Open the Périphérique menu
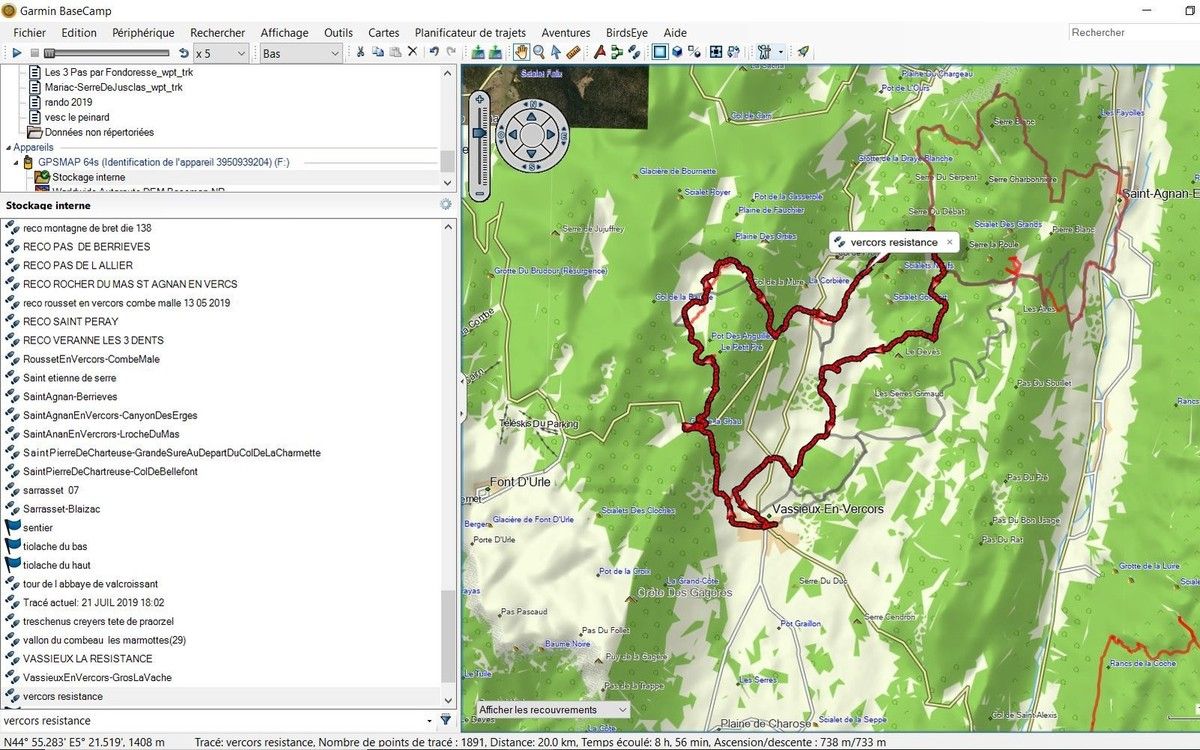 click(143, 33)
